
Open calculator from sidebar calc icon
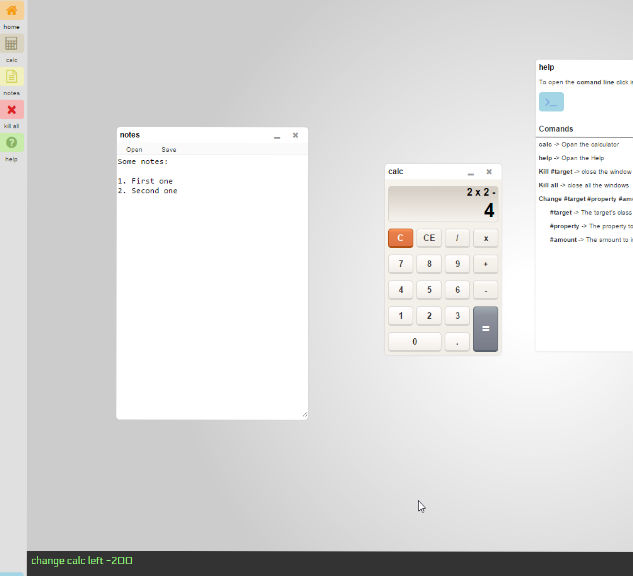(x=12, y=44)
